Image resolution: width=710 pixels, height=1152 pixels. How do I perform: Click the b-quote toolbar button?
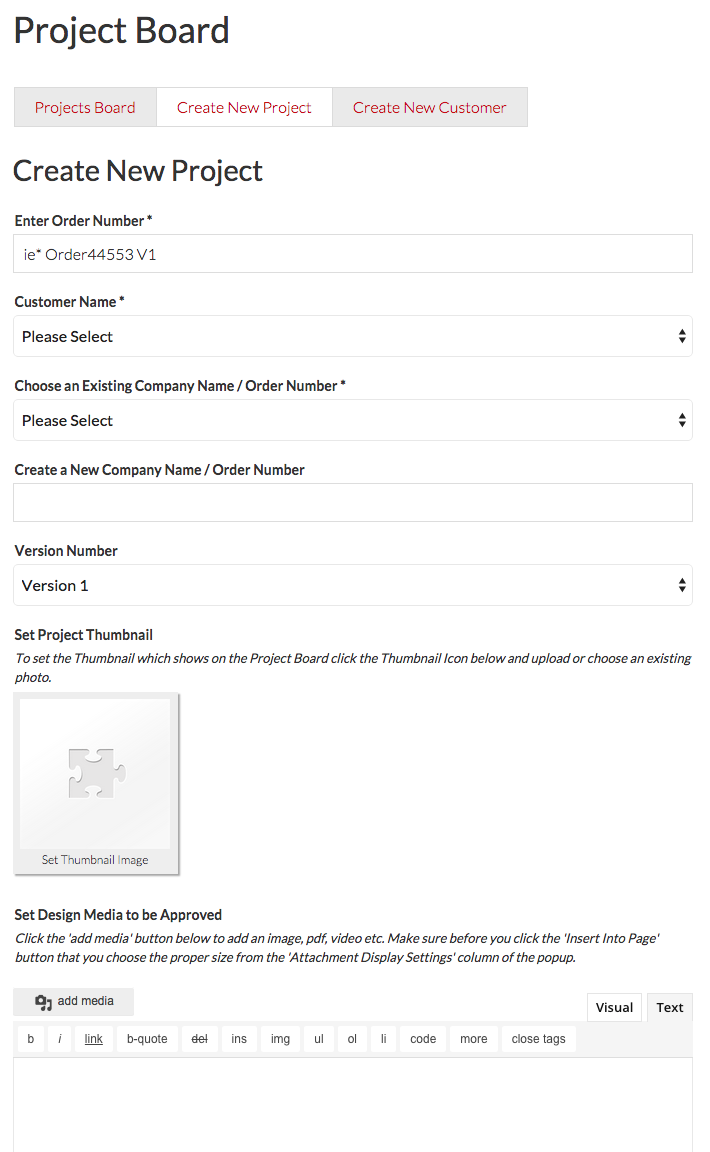point(147,1039)
